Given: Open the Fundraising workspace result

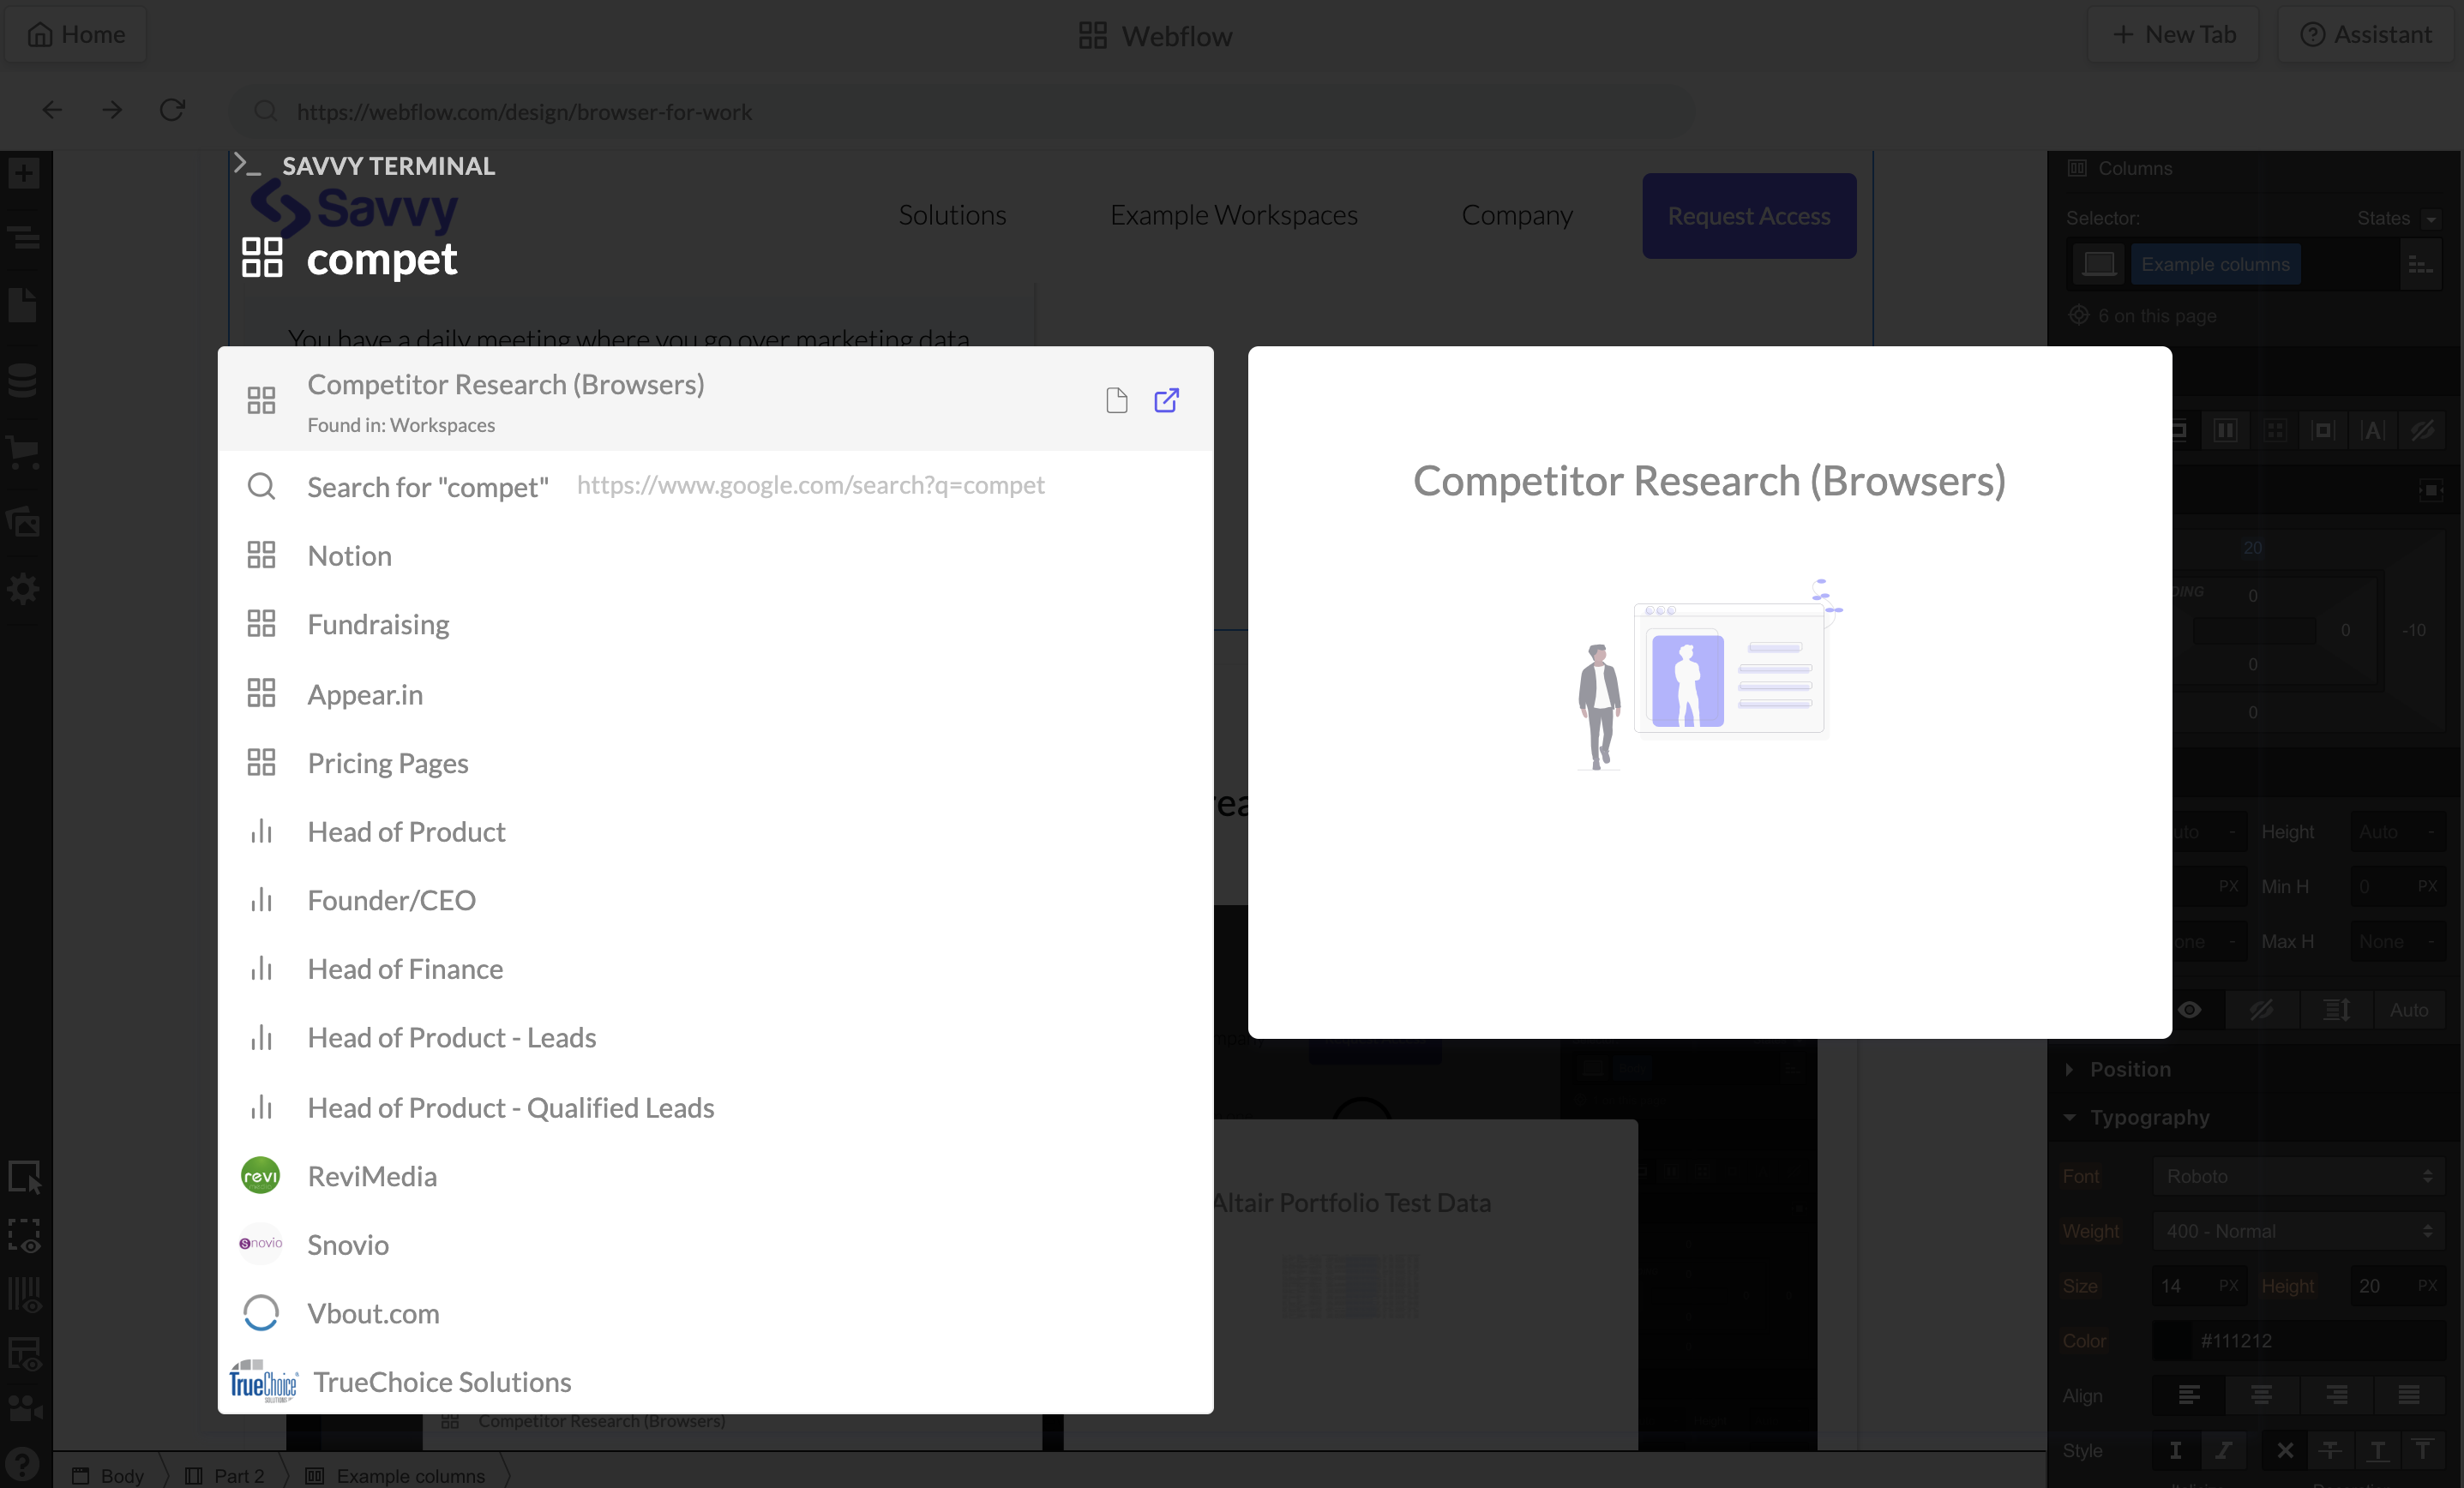Looking at the screenshot, I should click(716, 624).
